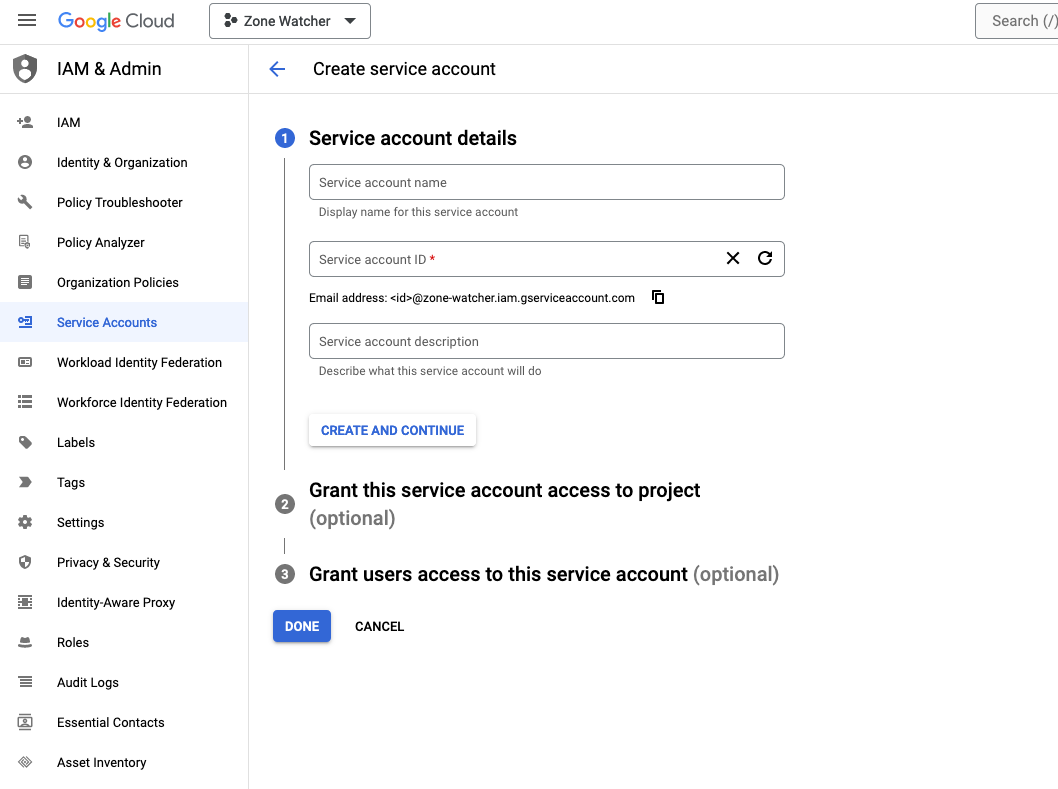The height and width of the screenshot is (789, 1058).
Task: Open the Zone Watcher project selector
Action: pos(289,21)
